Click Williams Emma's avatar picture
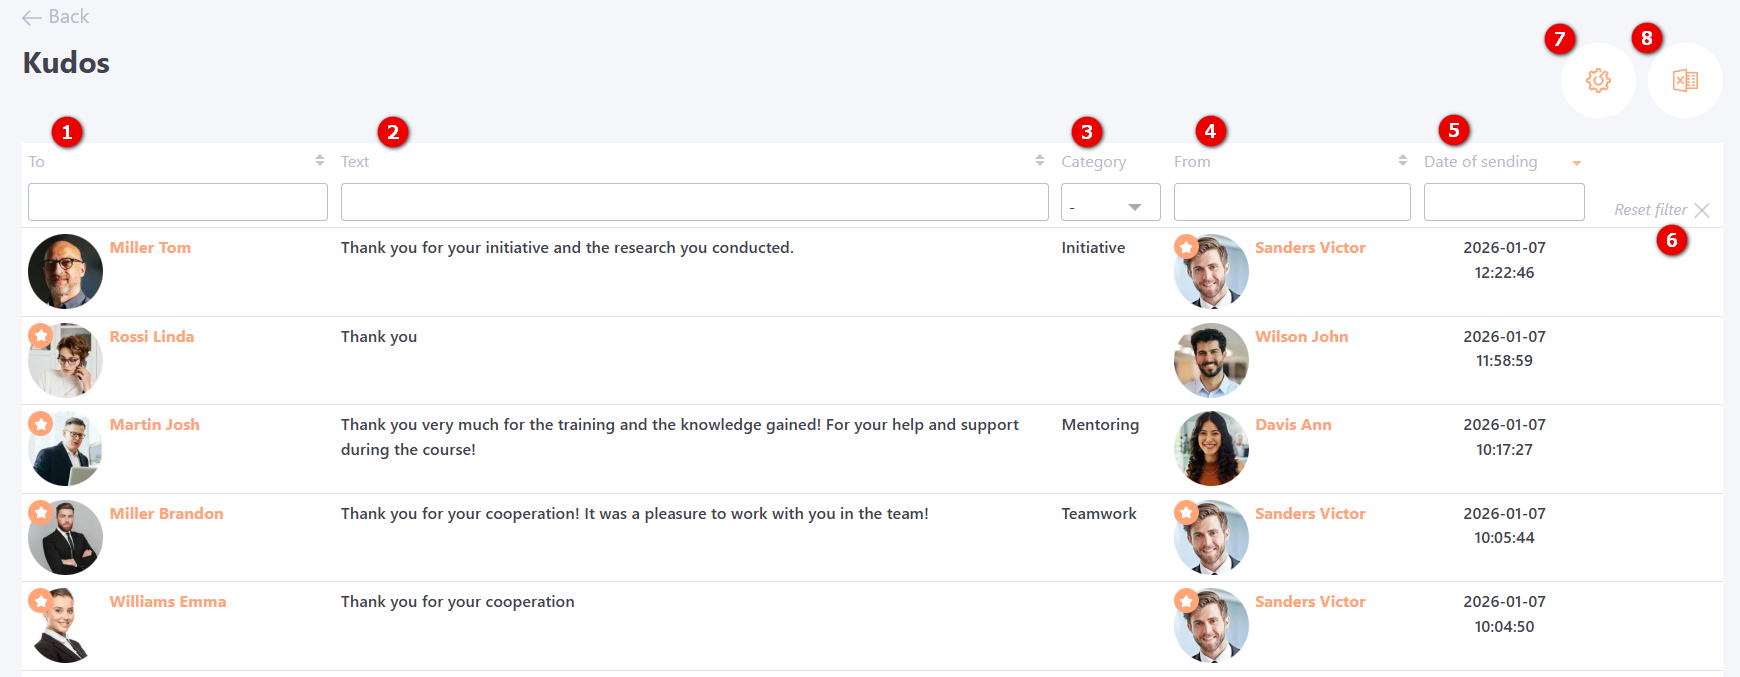This screenshot has height=677, width=1740. pos(65,626)
